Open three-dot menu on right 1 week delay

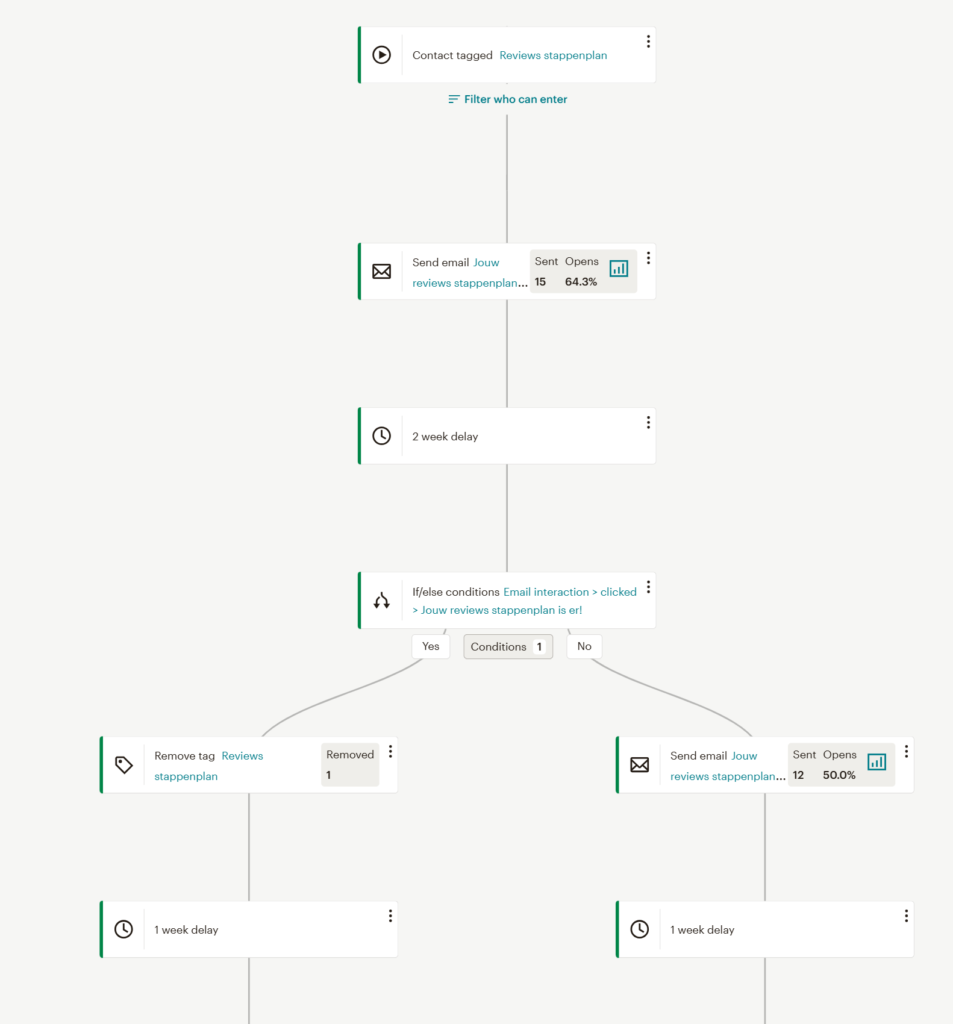coord(906,916)
